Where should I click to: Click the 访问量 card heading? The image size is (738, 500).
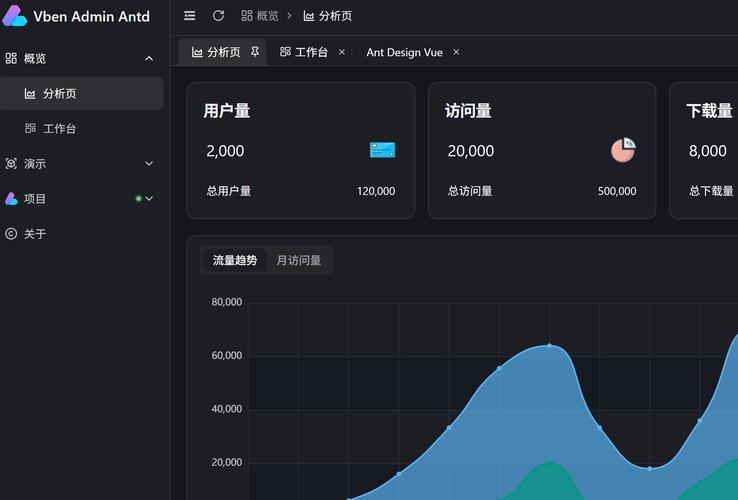click(x=468, y=111)
